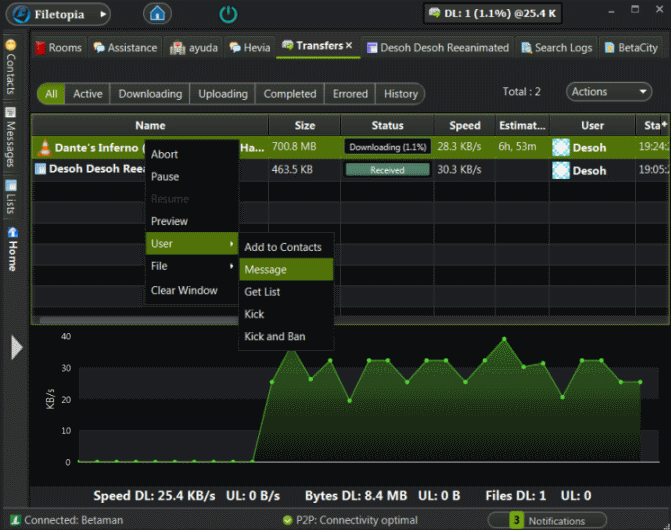Click Desoh avatar in the Received row

coord(561,170)
